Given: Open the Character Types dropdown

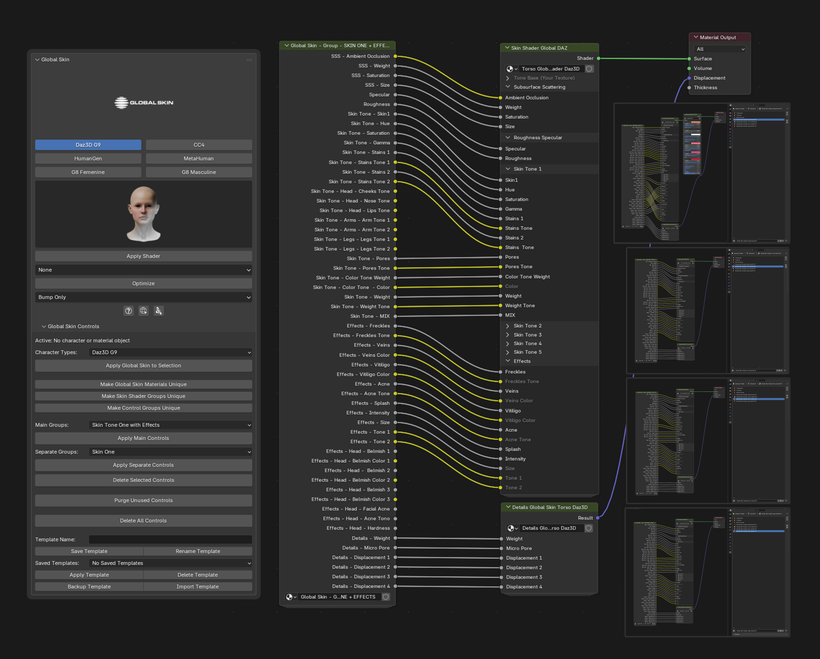Looking at the screenshot, I should pos(170,353).
